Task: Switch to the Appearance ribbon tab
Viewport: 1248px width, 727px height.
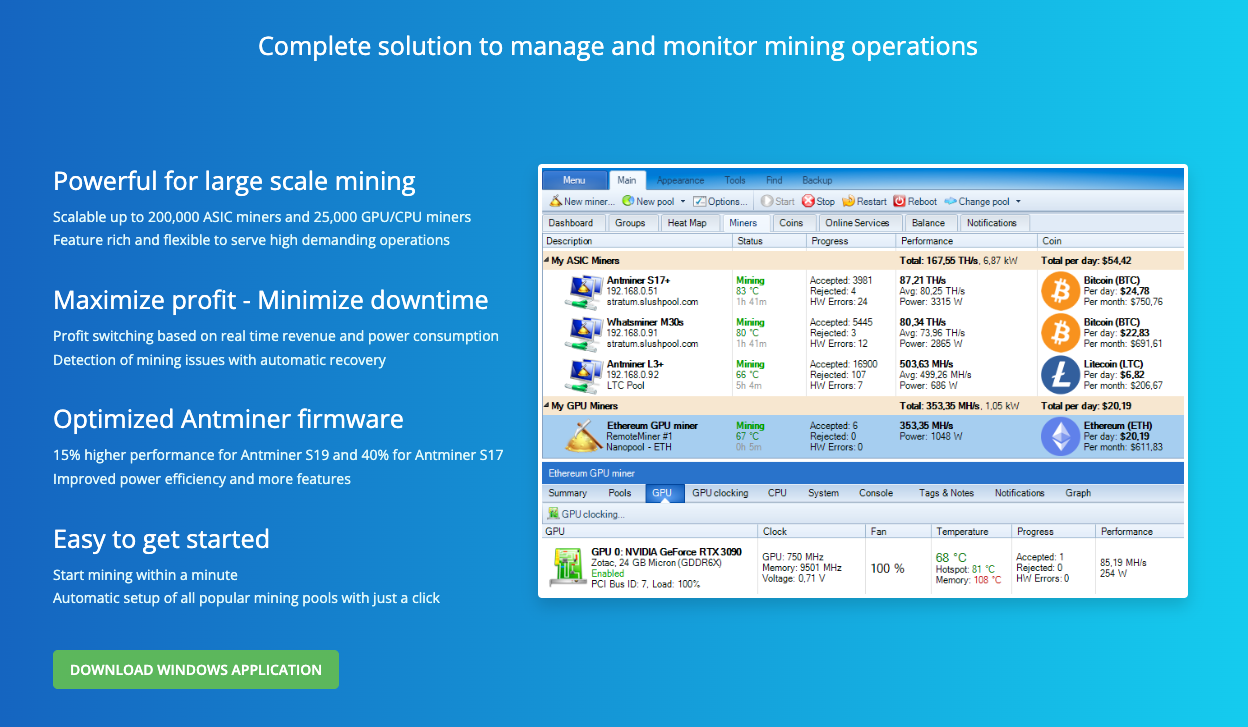Action: tap(681, 180)
